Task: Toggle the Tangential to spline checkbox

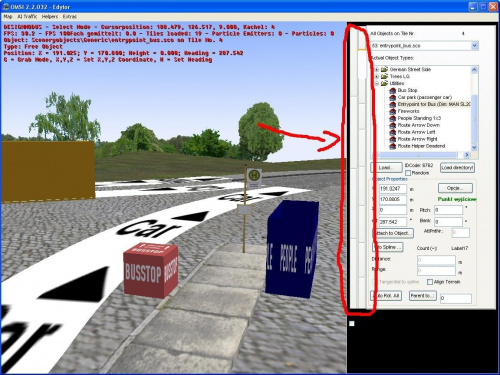Action: pos(374,282)
